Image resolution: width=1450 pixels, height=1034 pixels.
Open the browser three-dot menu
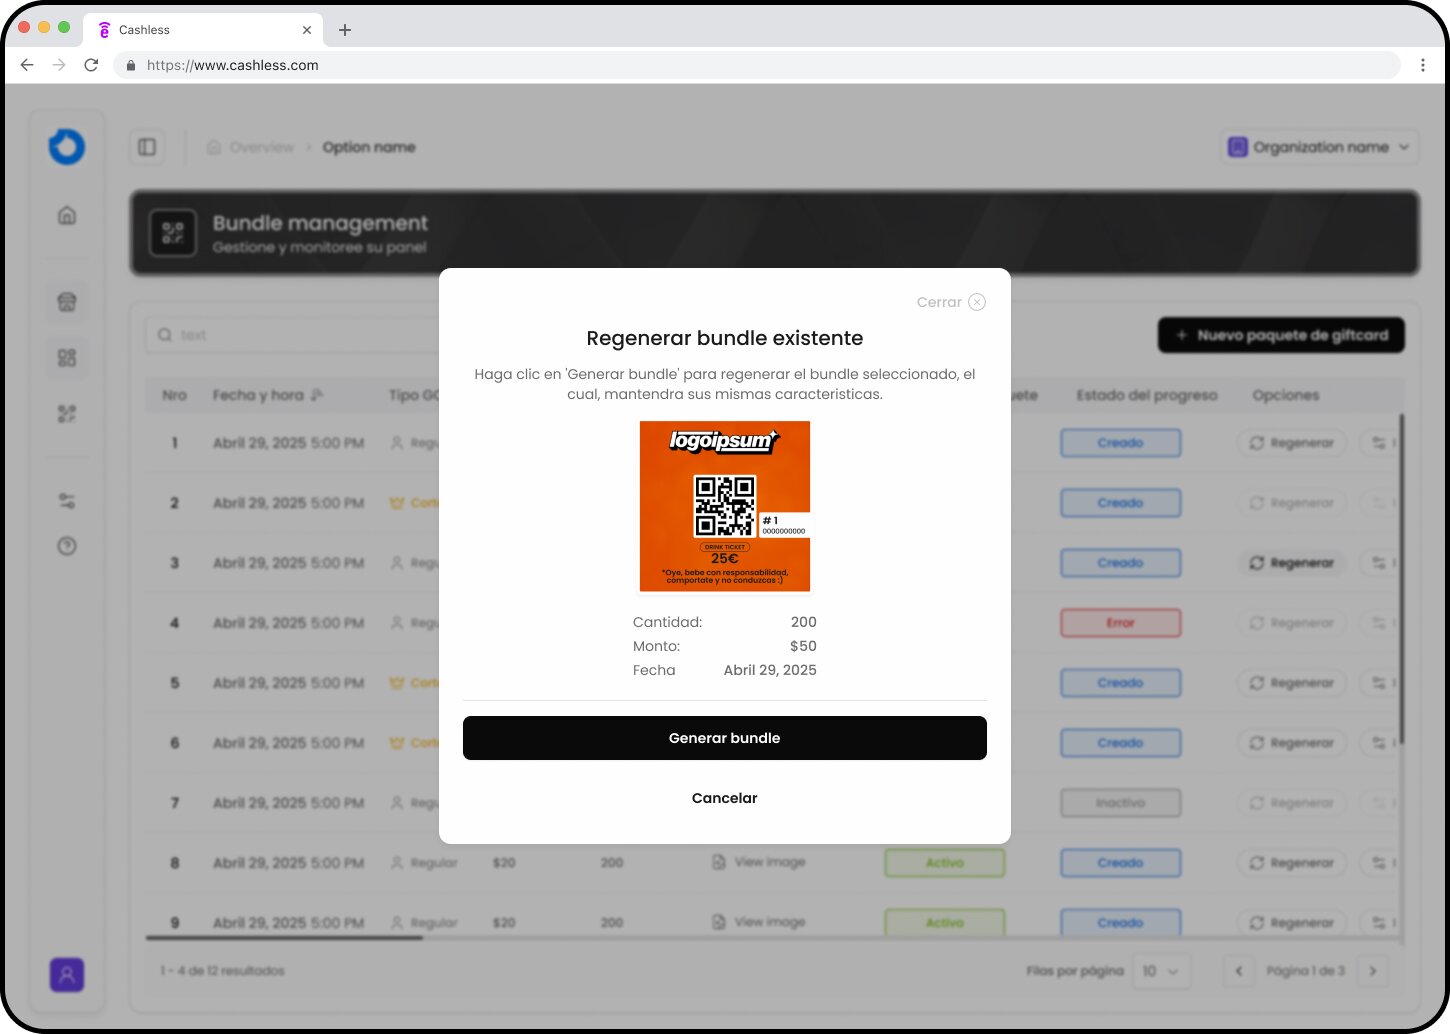1423,65
